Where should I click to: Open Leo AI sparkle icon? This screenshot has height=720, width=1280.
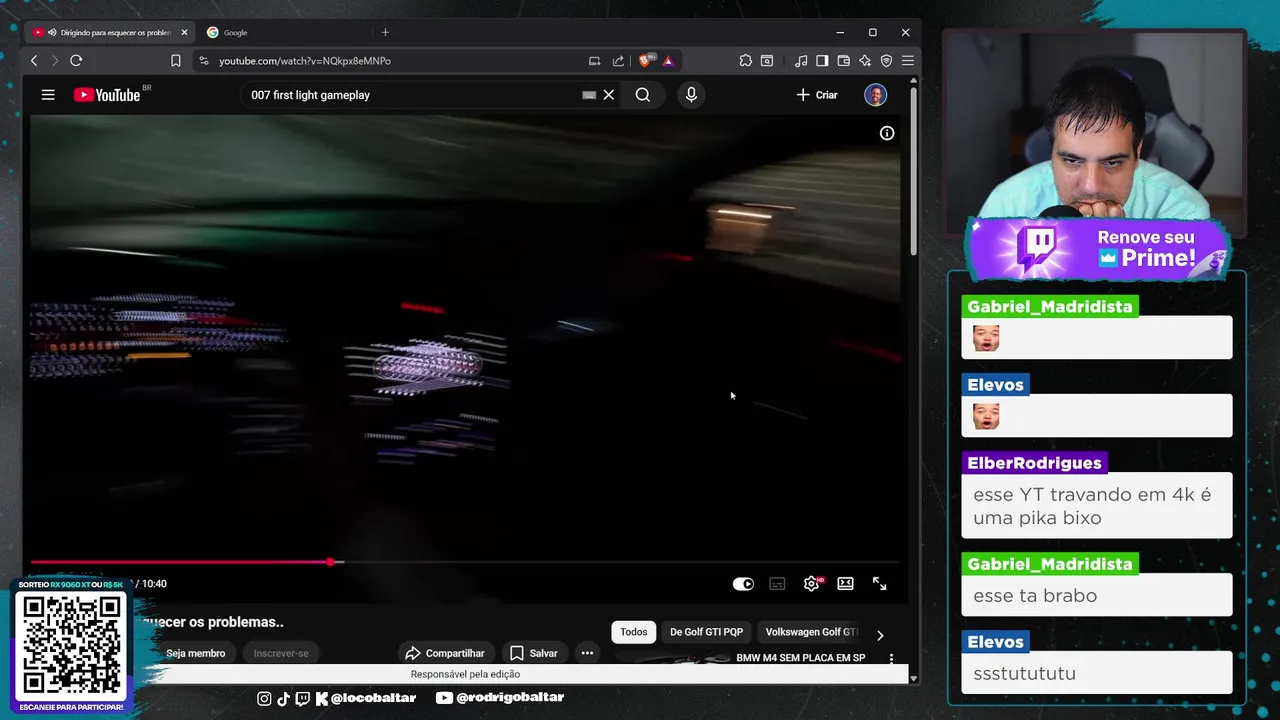click(x=865, y=61)
